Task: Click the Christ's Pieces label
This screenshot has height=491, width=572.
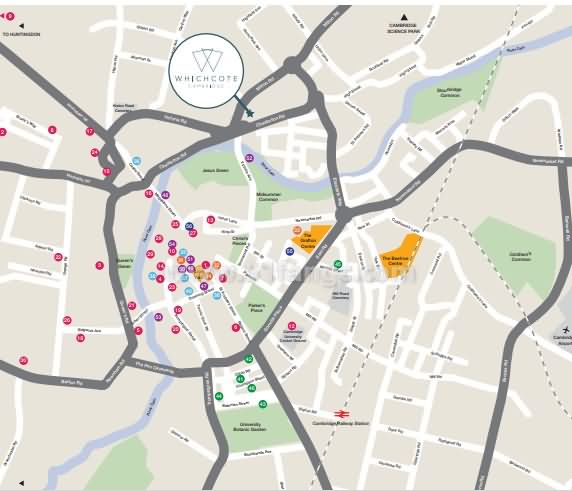Action: click(x=240, y=241)
